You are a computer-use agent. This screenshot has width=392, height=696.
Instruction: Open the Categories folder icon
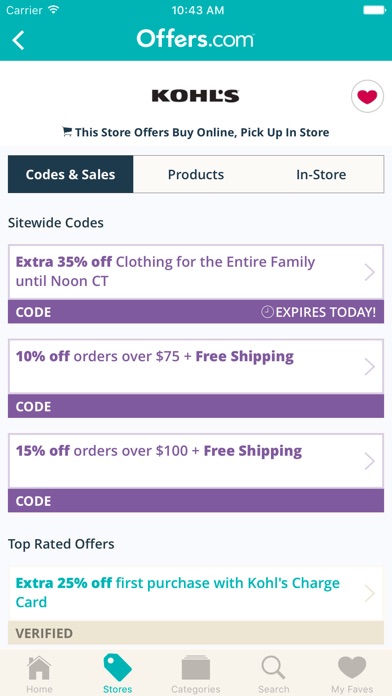pyautogui.click(x=196, y=668)
